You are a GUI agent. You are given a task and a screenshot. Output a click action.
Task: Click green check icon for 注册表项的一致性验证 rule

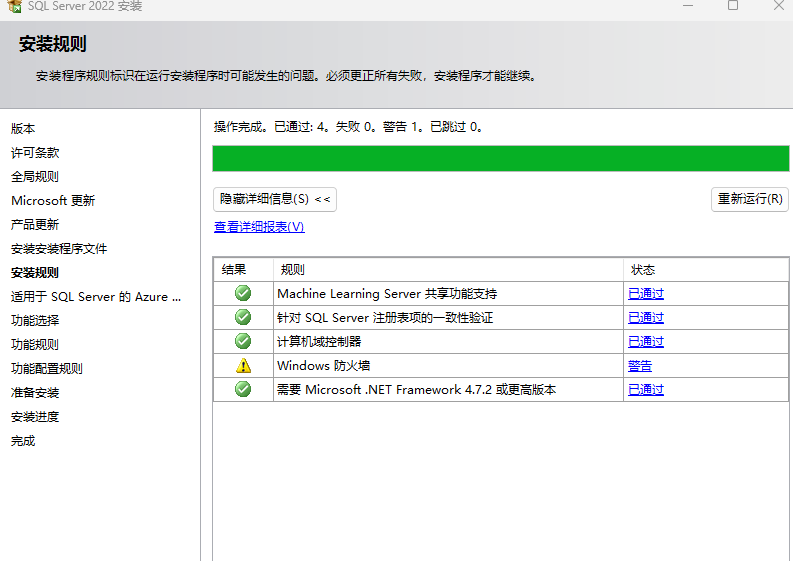point(243,317)
